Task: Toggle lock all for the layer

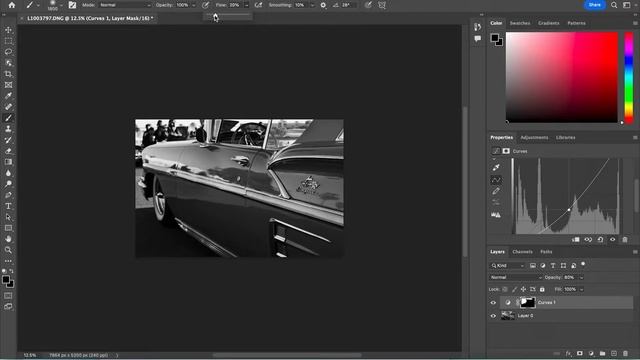Action: coord(542,289)
